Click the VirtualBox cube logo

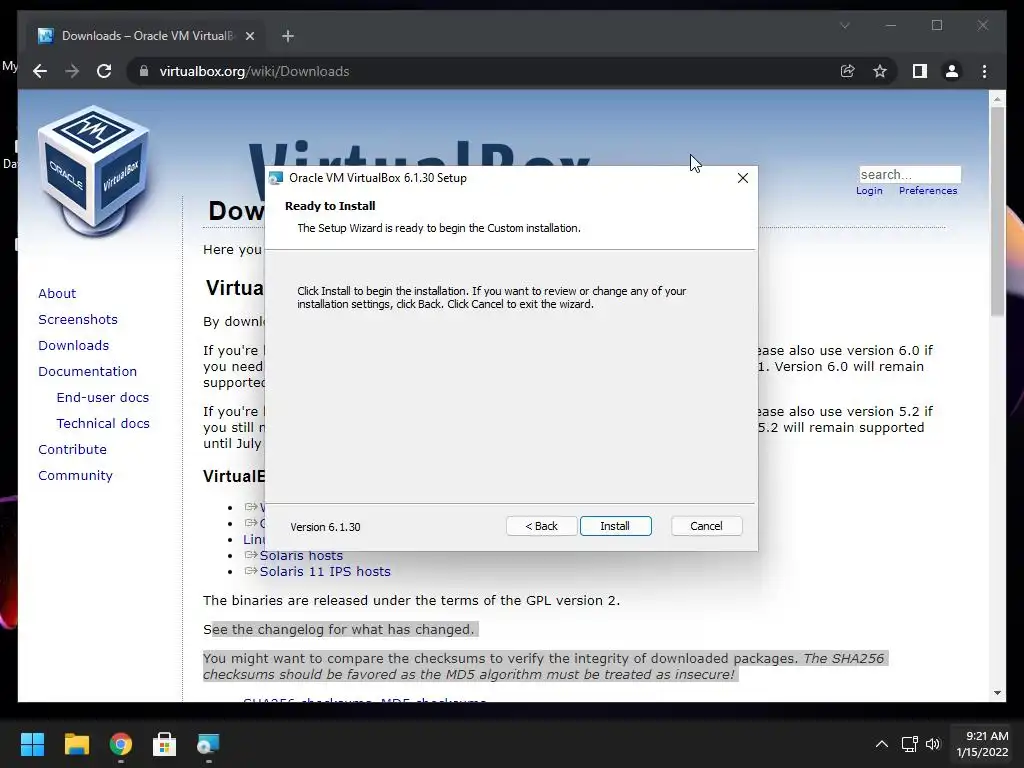coord(93,171)
